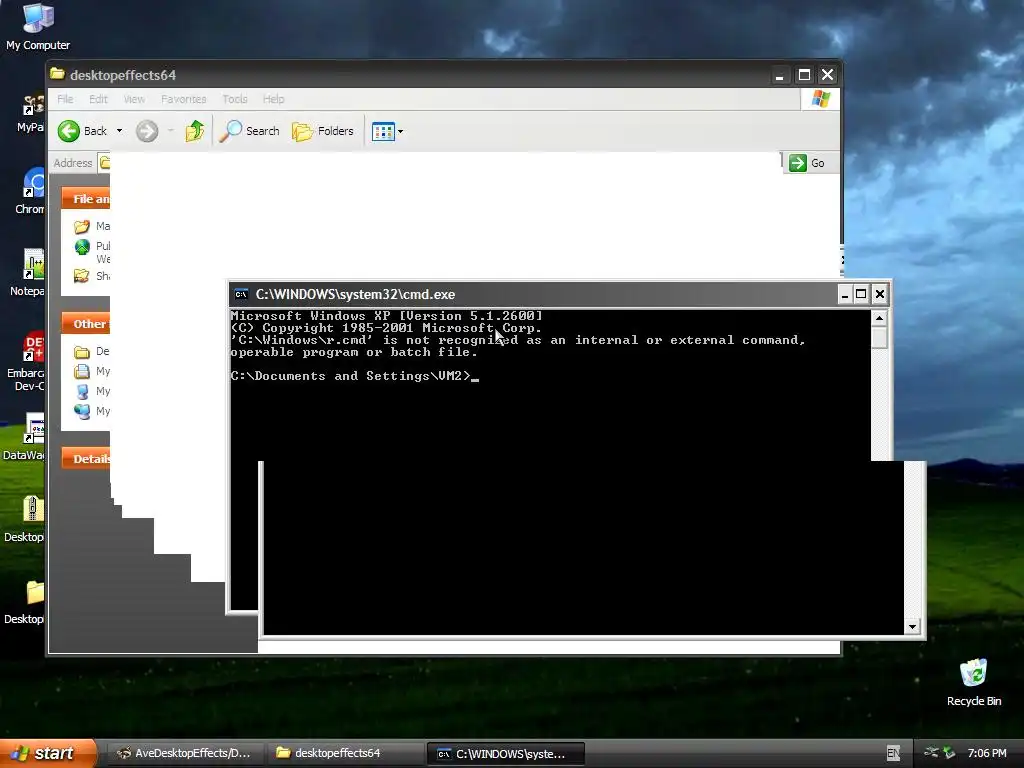This screenshot has height=768, width=1024.
Task: Click cmd scrollbar thumb
Action: click(880, 338)
